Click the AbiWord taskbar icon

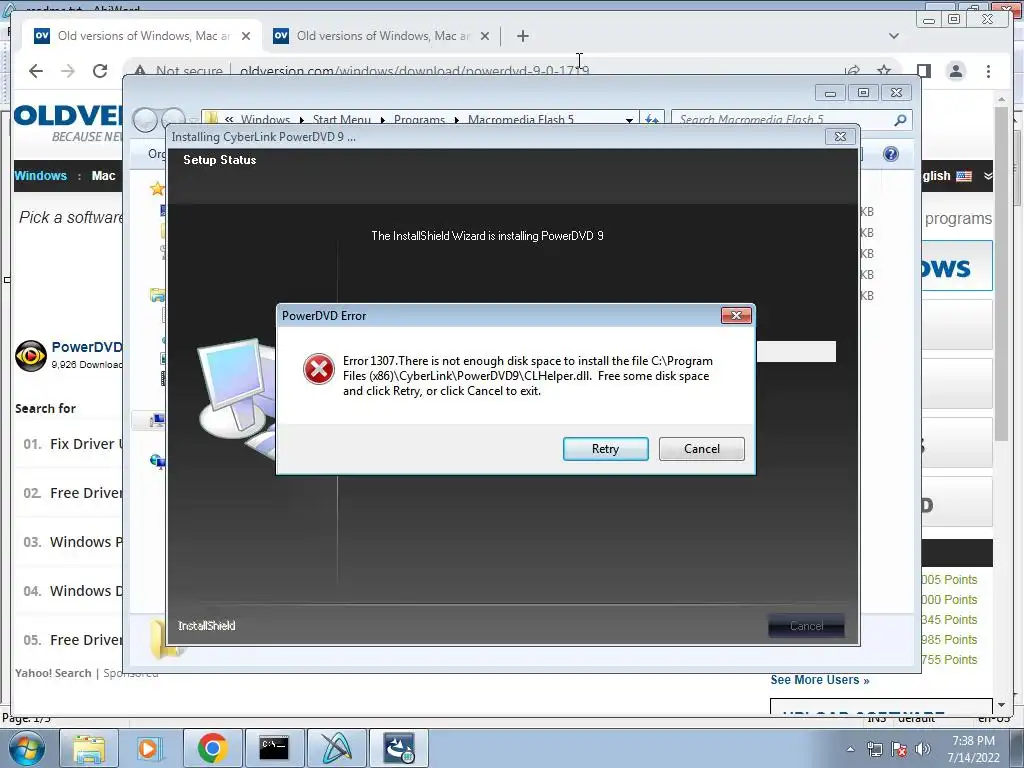pos(336,748)
